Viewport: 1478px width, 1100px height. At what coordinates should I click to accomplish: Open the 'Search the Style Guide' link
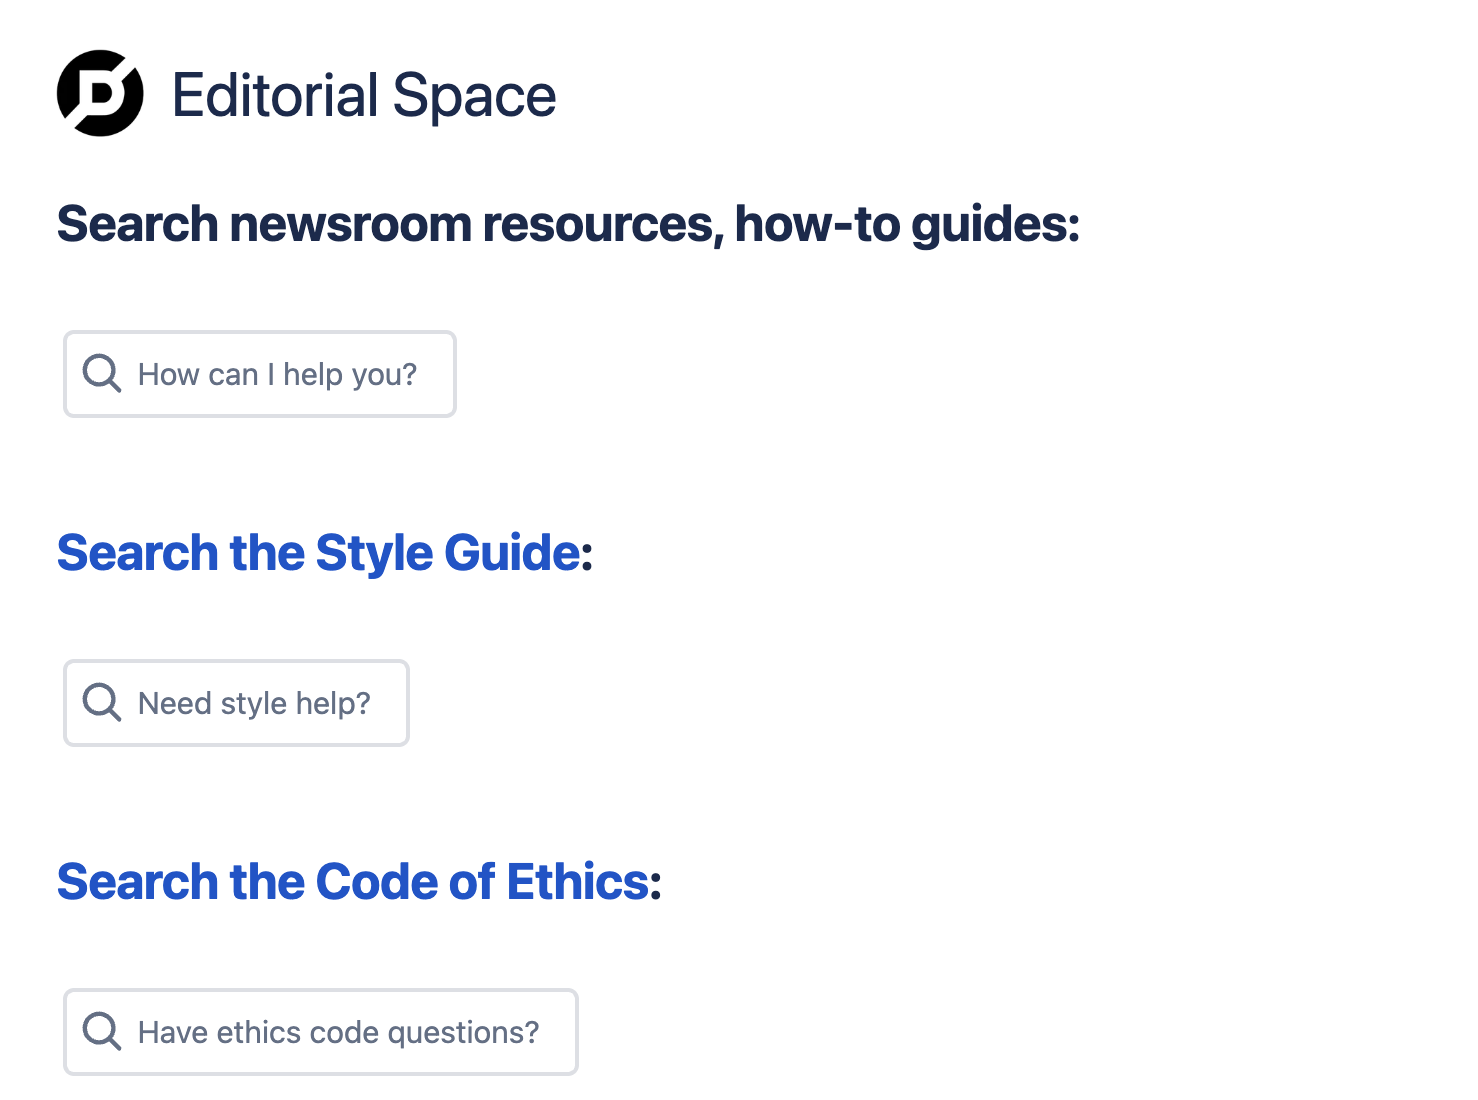point(319,552)
